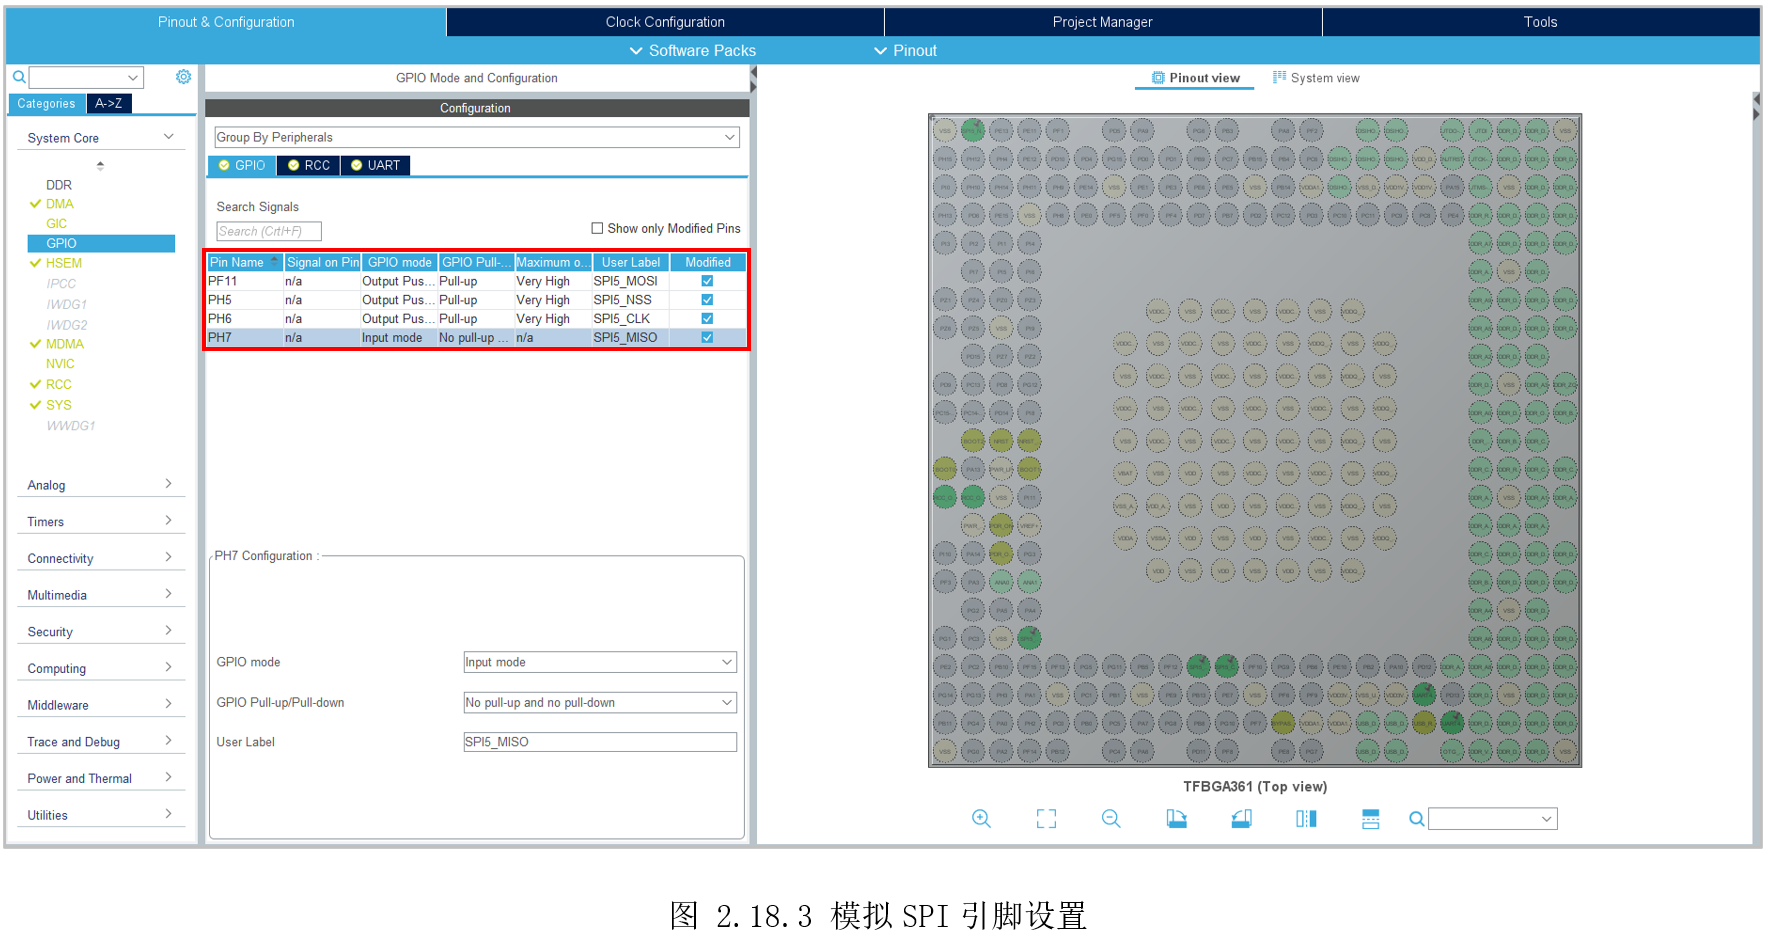Click the zoom in icon below pinout

coord(981,819)
